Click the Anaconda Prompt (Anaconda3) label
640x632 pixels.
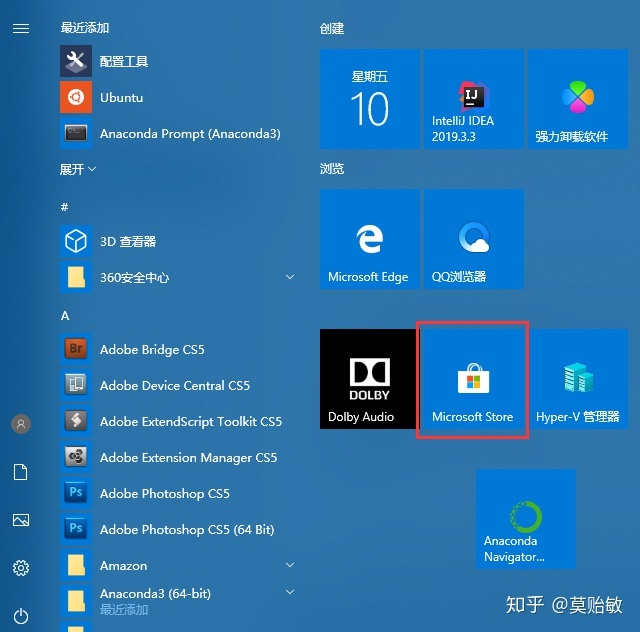click(191, 134)
